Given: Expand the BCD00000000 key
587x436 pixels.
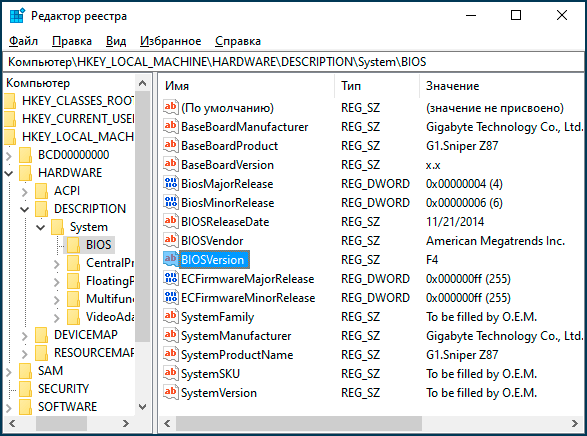Looking at the screenshot, I should [x=9, y=155].
